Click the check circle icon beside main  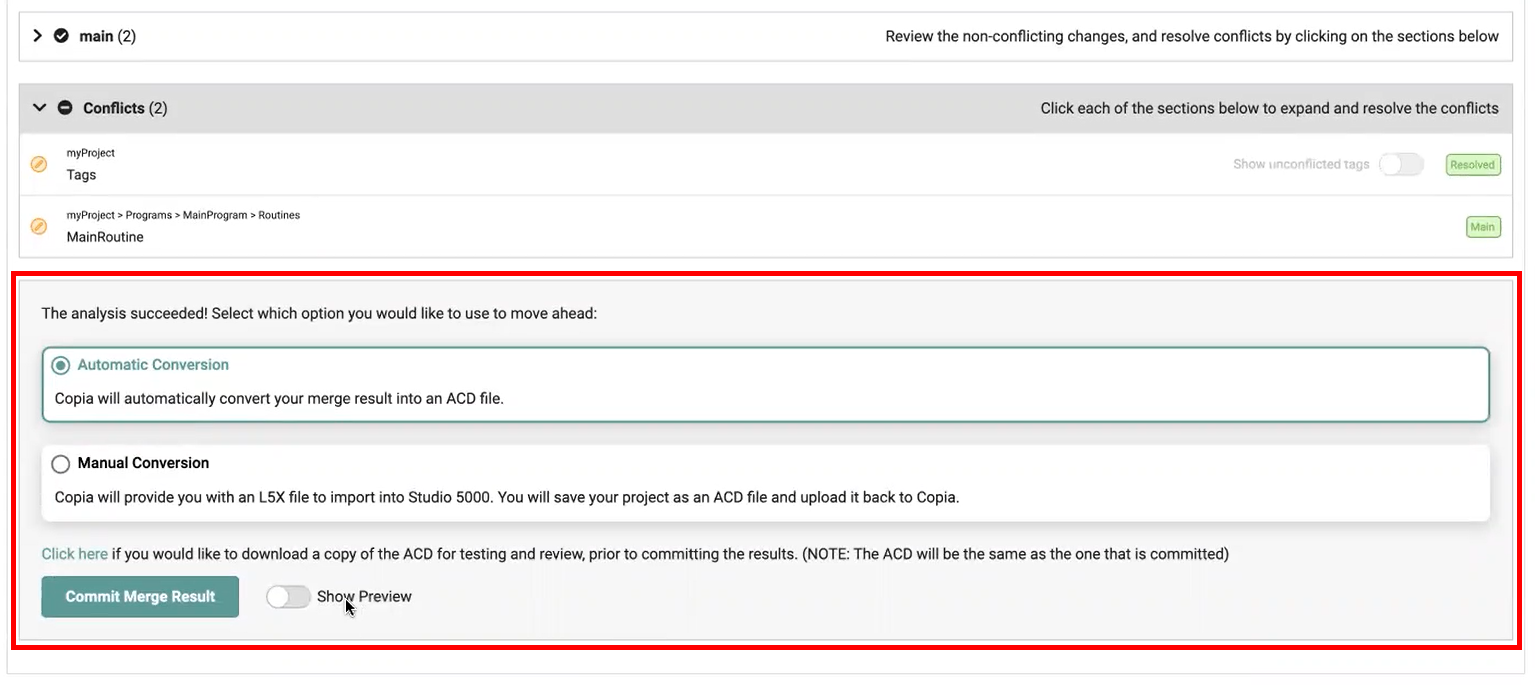coord(61,36)
